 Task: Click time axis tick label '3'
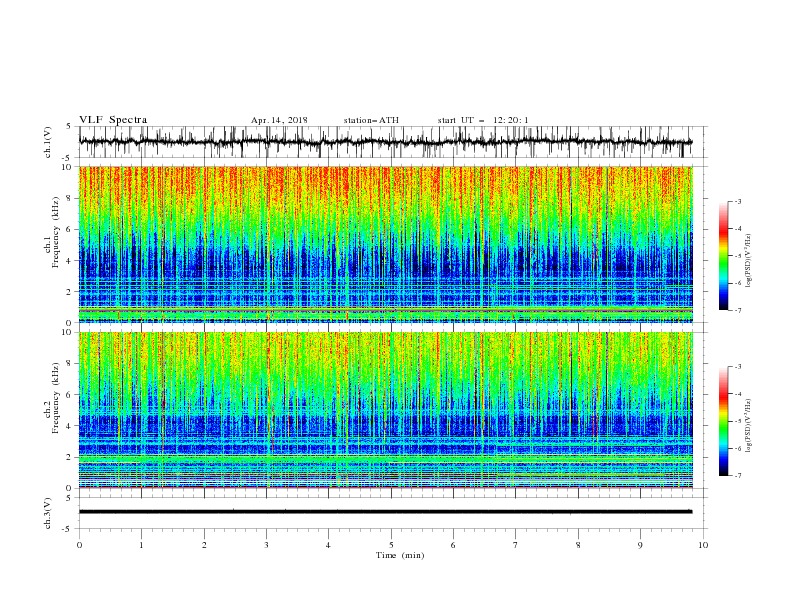point(266,545)
